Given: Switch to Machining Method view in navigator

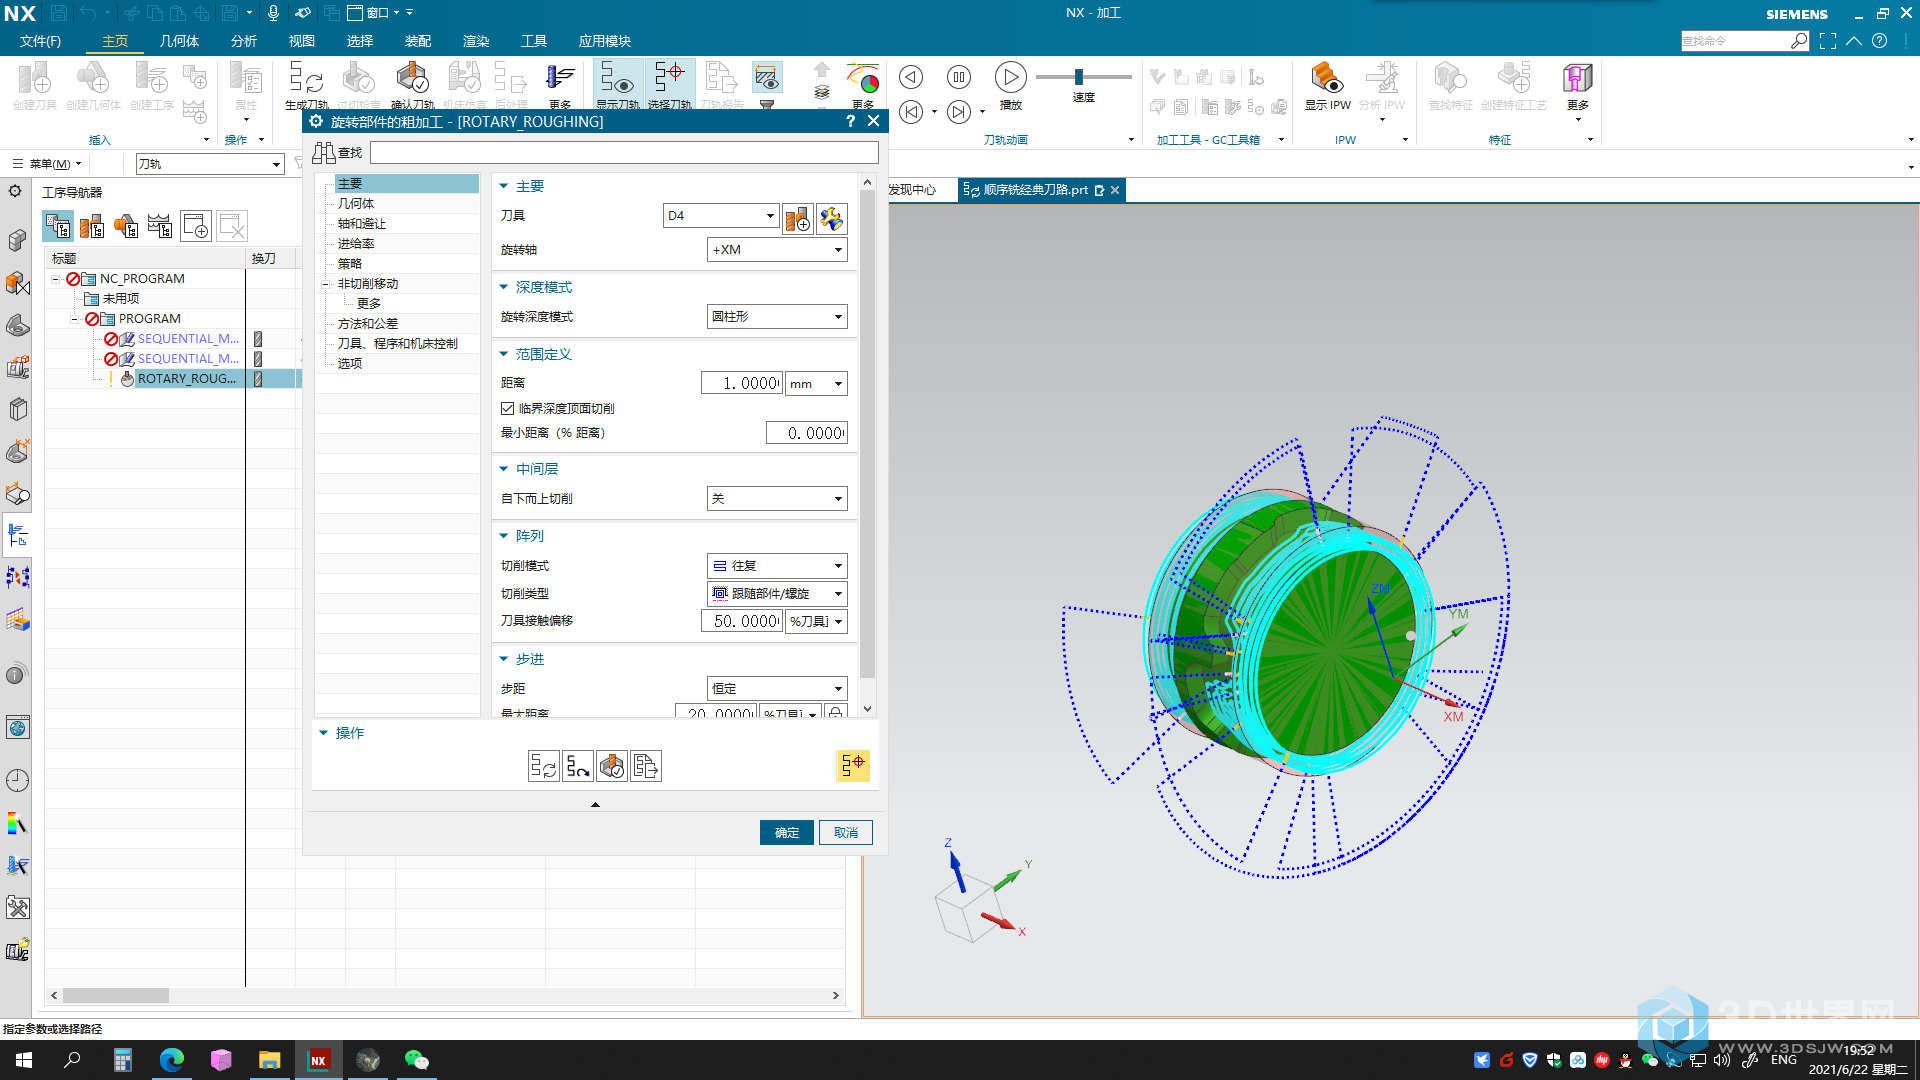Looking at the screenshot, I should click(x=160, y=226).
